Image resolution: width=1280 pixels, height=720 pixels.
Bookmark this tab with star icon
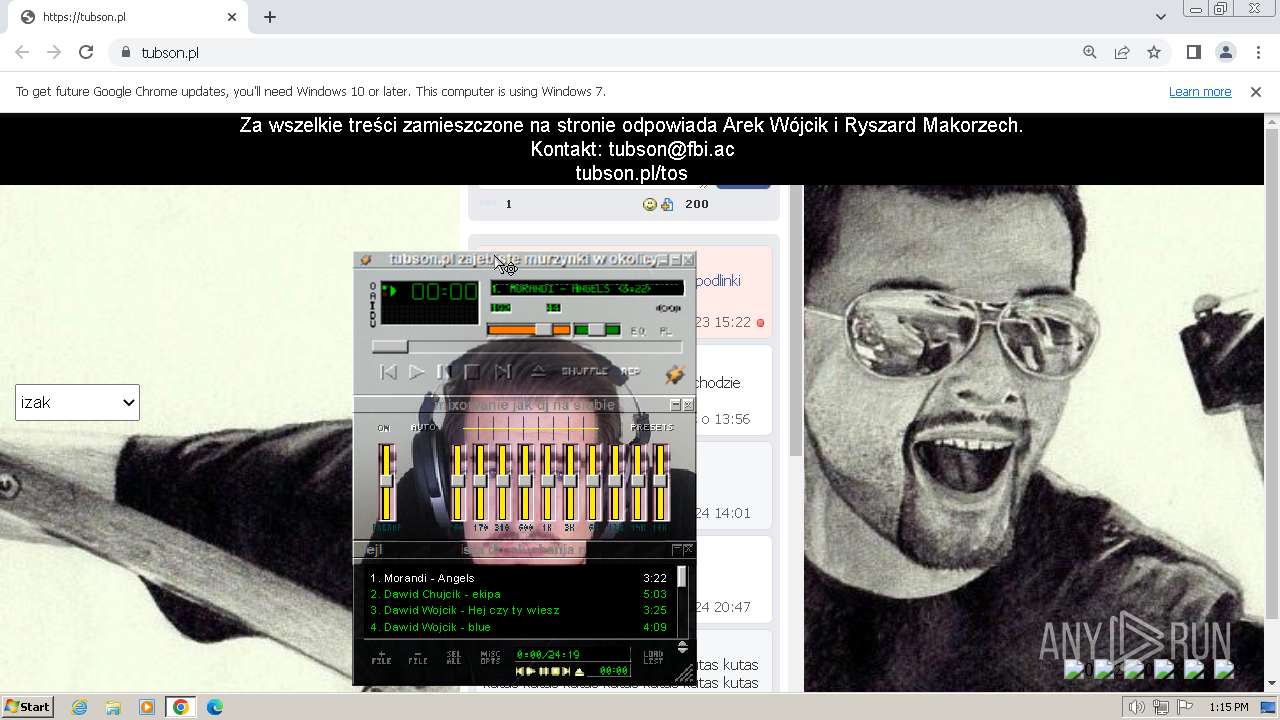point(1154,52)
